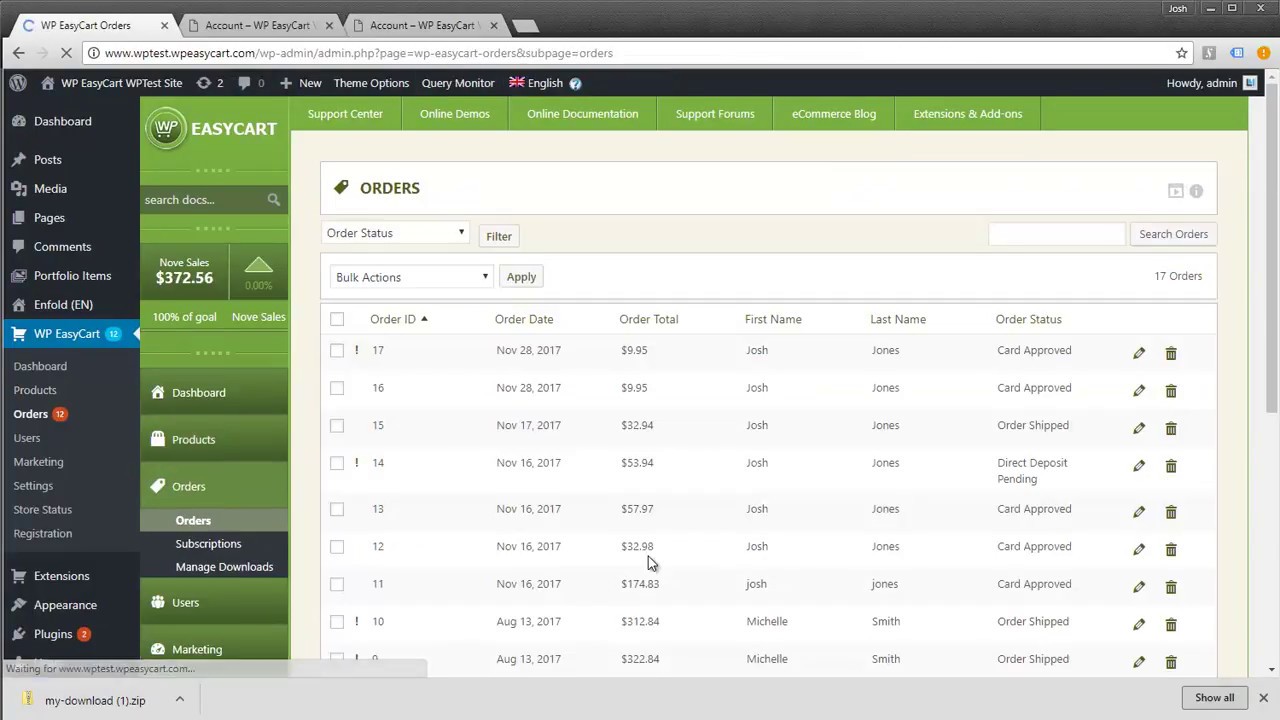1280x720 pixels.
Task: Open Manage Downloads submenu link
Action: tap(224, 567)
